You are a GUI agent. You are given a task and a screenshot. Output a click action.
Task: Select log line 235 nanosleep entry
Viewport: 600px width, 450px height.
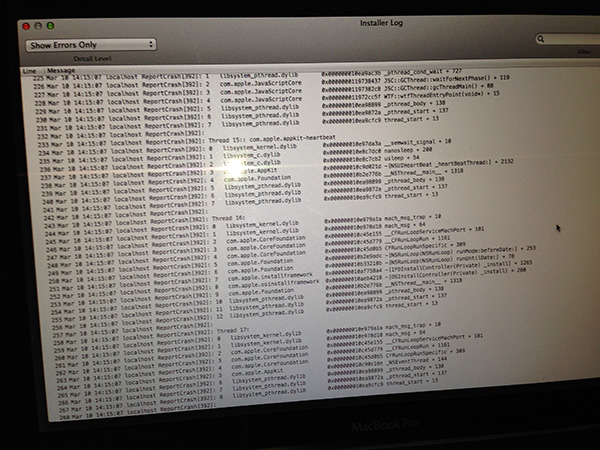pos(236,155)
